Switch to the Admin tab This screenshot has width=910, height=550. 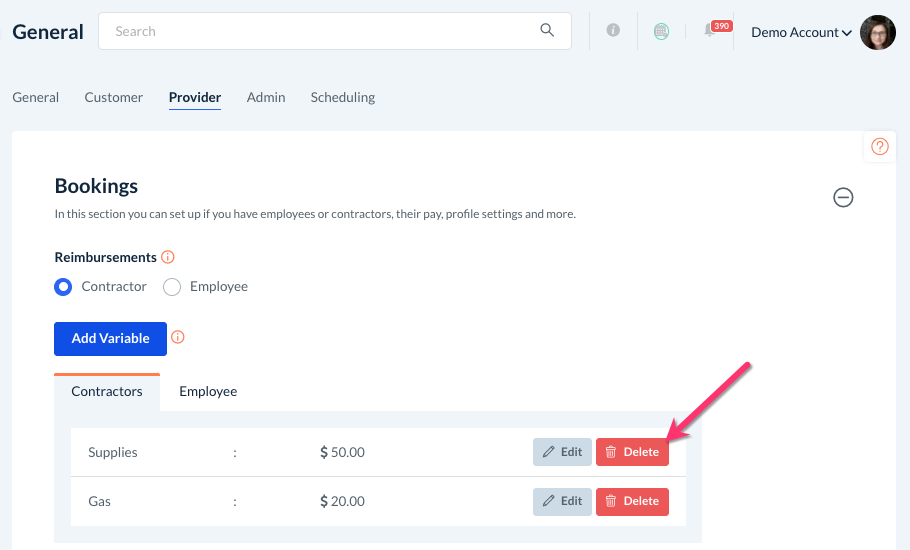point(266,97)
